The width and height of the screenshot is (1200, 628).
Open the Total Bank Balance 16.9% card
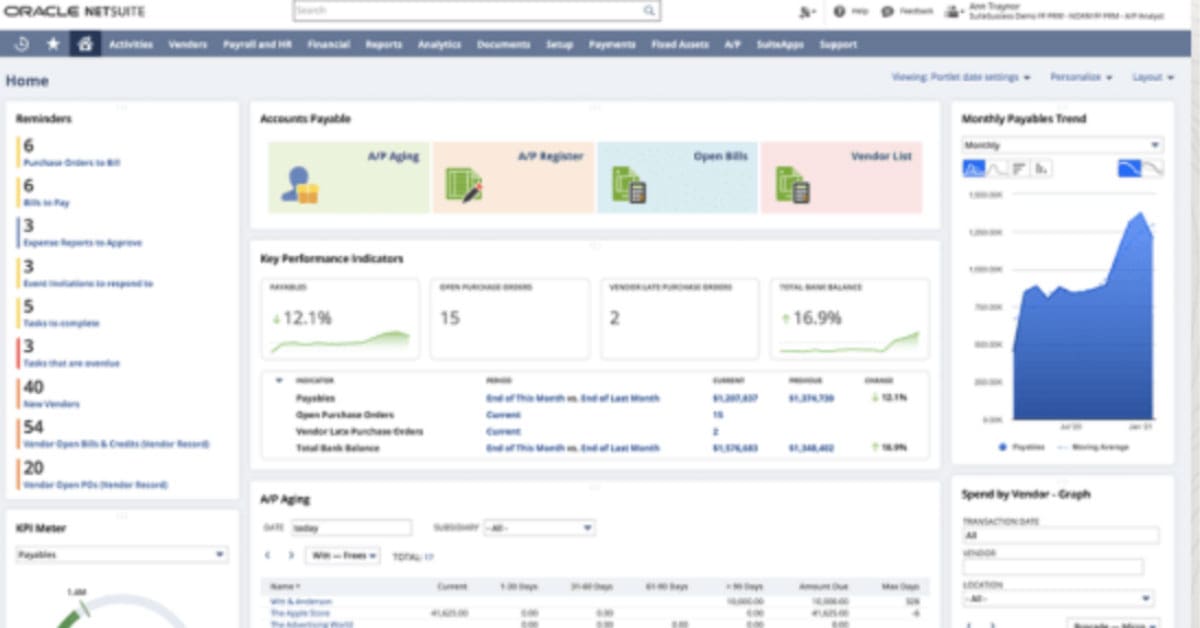[849, 318]
